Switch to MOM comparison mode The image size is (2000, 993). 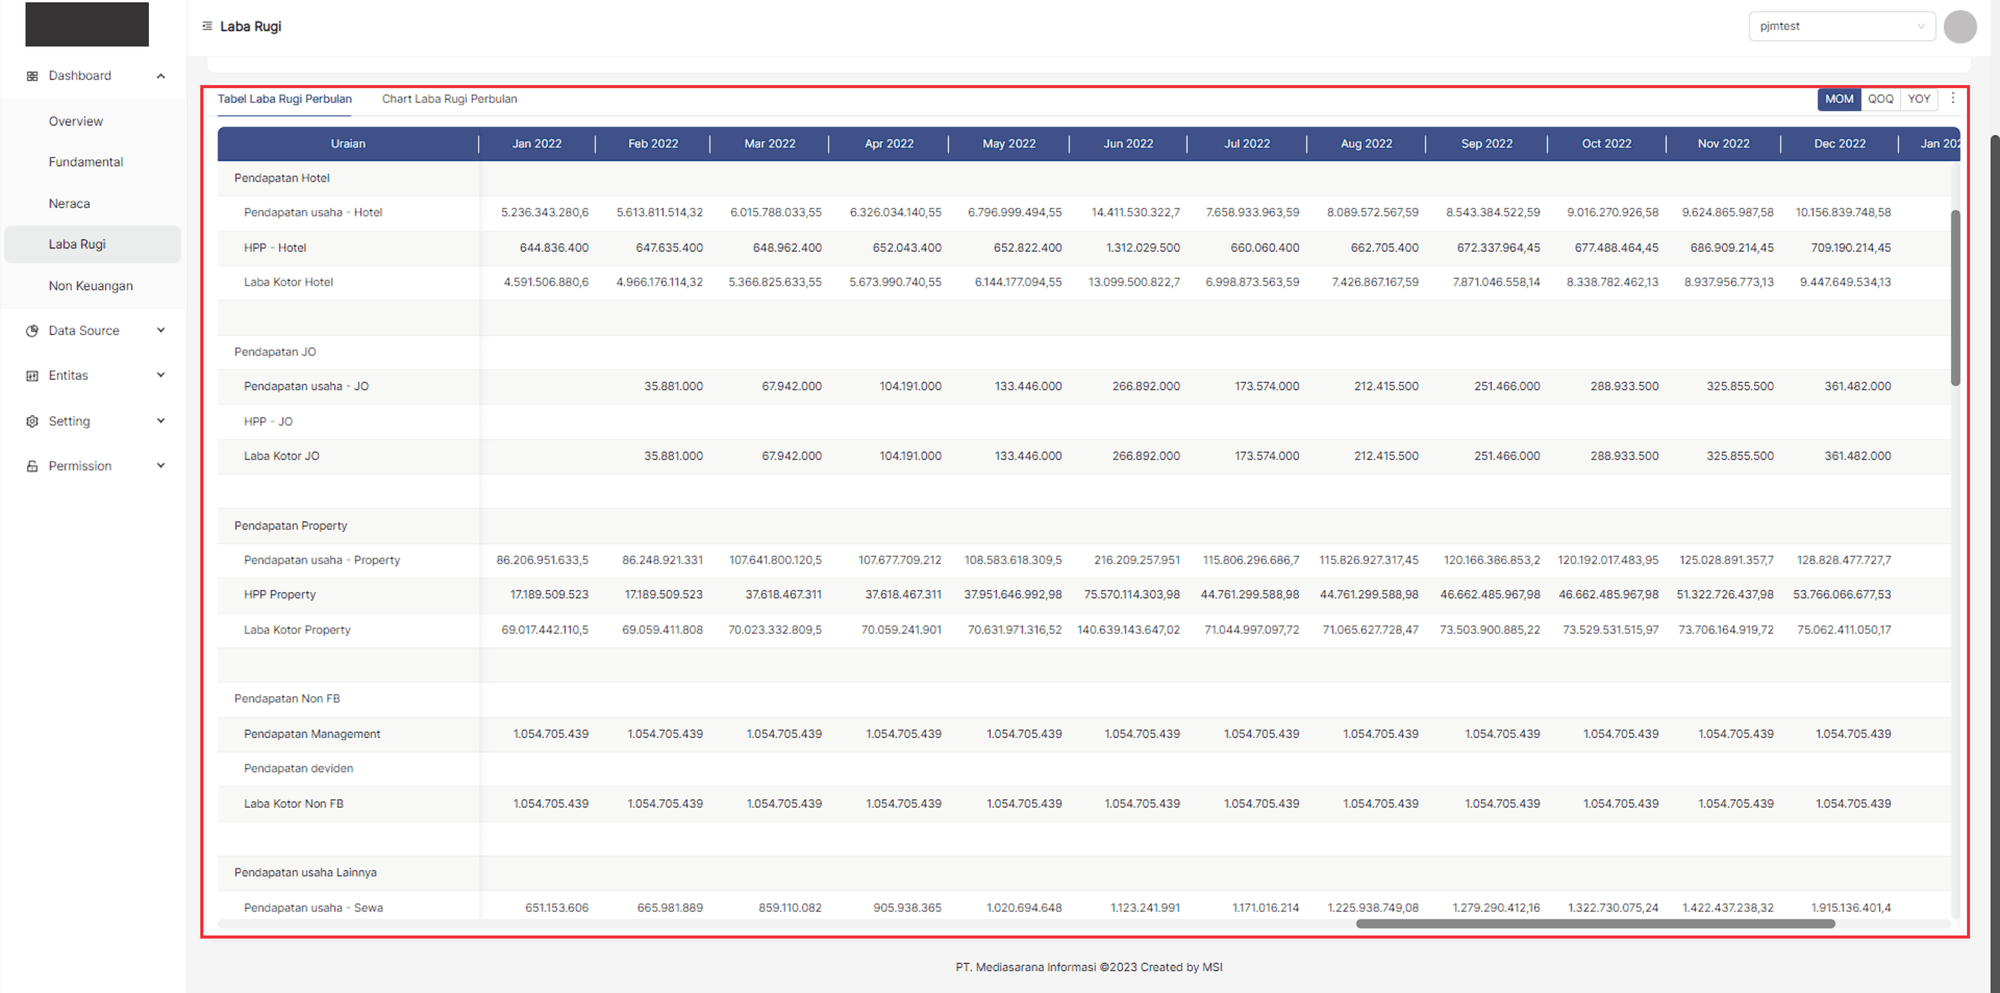pos(1839,99)
